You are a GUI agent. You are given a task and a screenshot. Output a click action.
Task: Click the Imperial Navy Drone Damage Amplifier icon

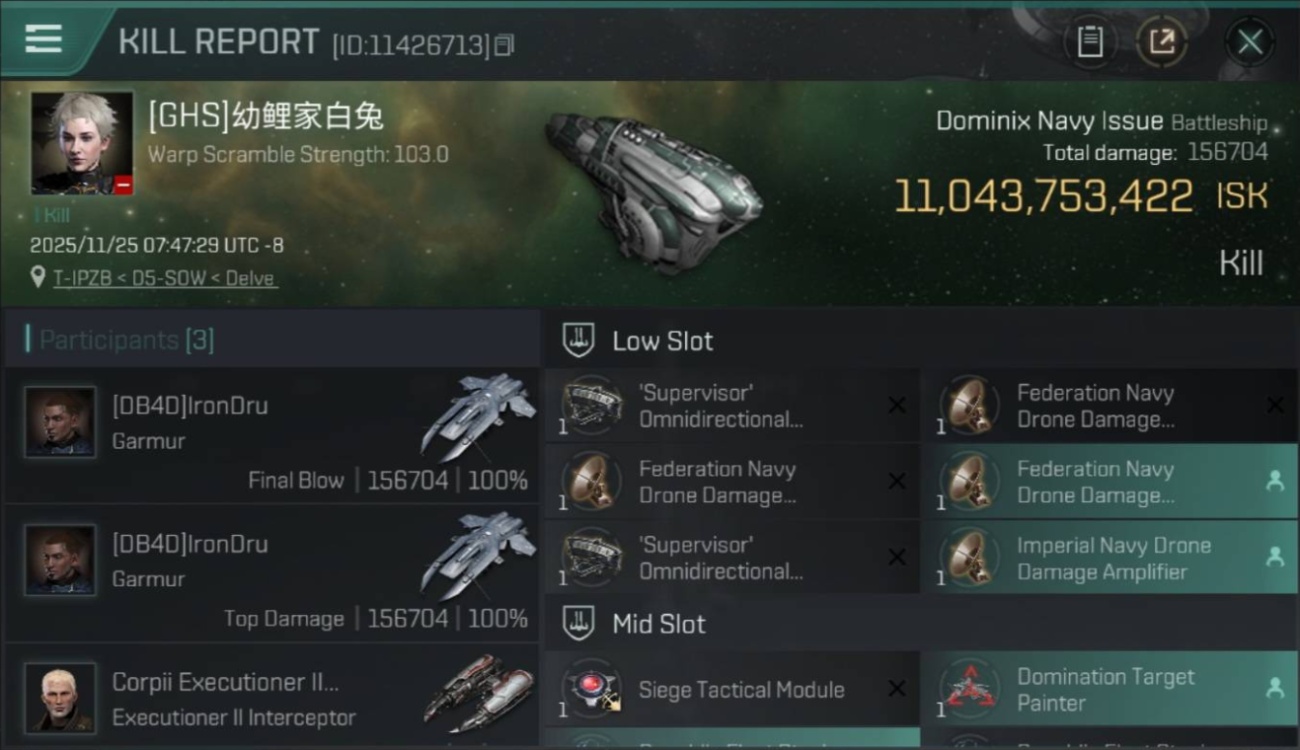pyautogui.click(x=971, y=558)
